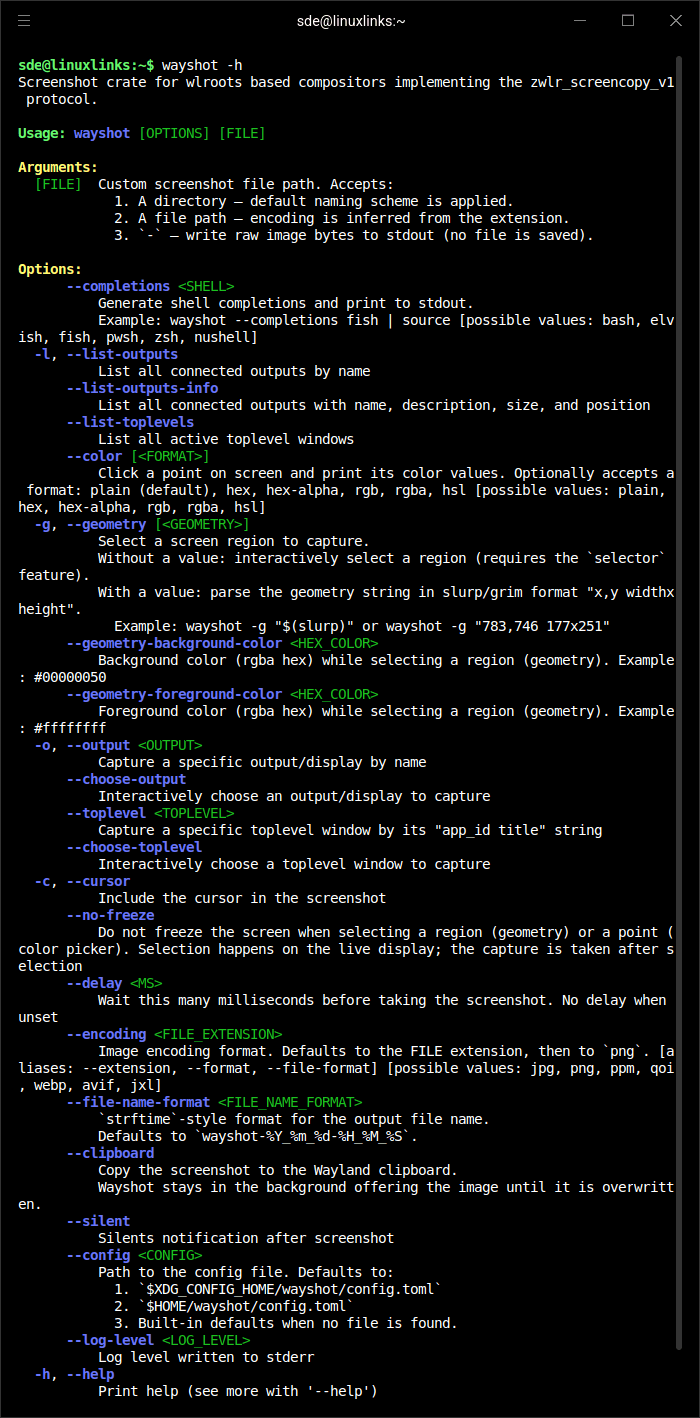Image resolution: width=700 pixels, height=1418 pixels.
Task: Click the --list-outputs option
Action: pos(122,354)
